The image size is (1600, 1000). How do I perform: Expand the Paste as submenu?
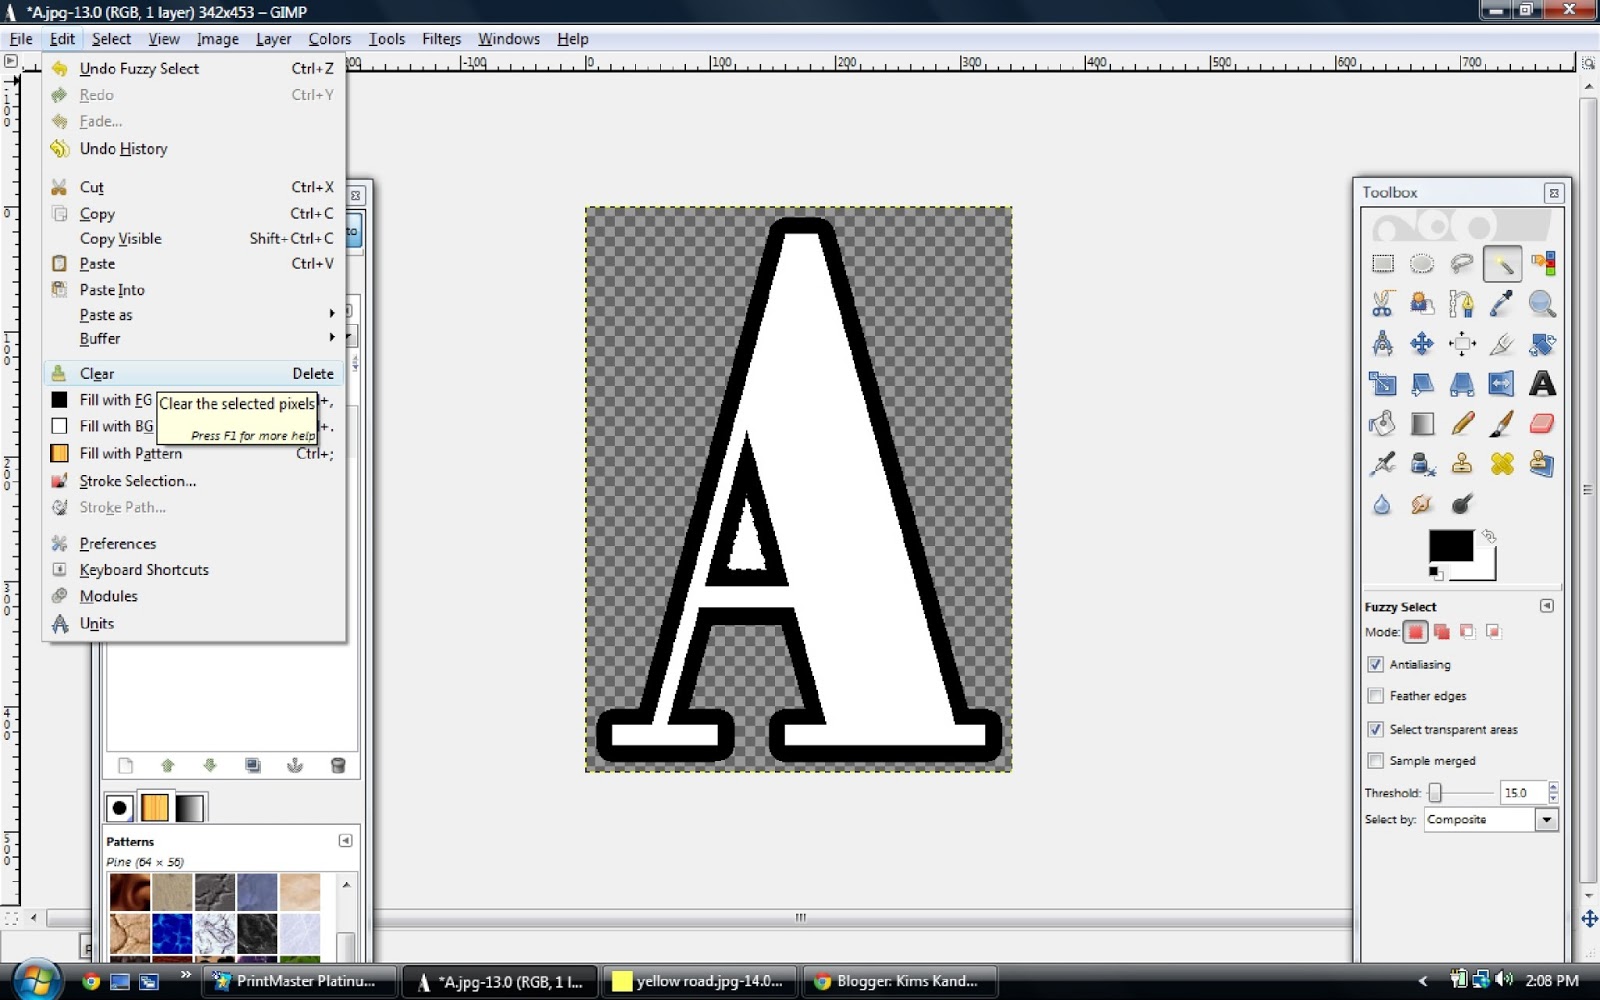click(x=194, y=315)
